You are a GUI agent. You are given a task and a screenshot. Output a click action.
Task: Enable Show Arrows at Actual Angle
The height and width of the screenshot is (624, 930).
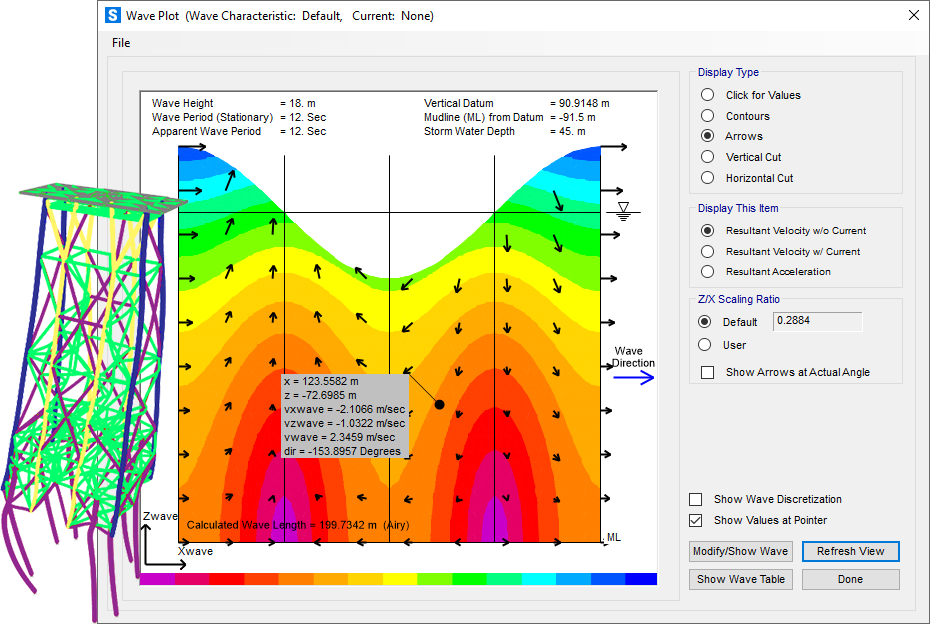[708, 372]
